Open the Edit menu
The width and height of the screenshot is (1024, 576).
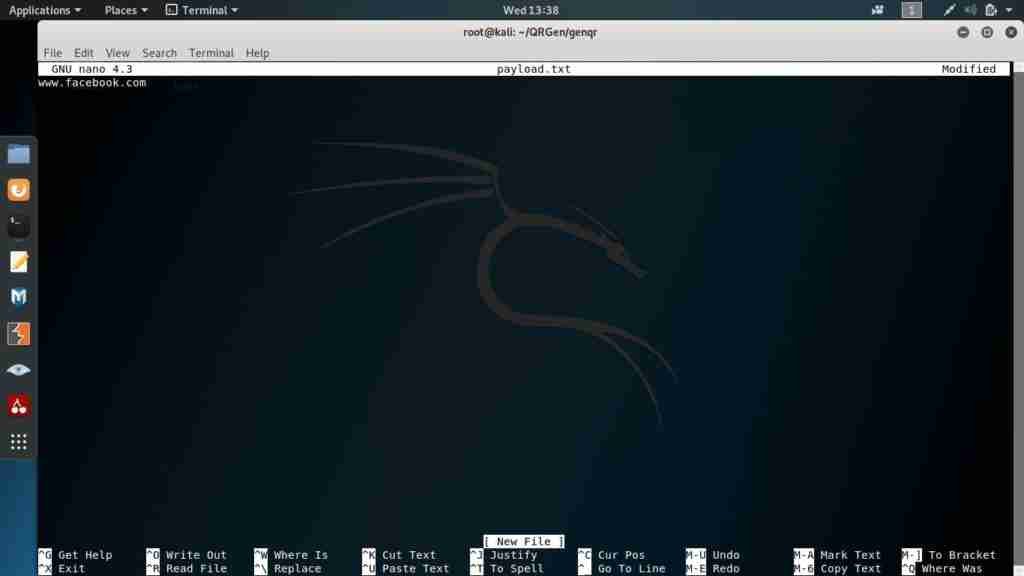click(x=84, y=53)
